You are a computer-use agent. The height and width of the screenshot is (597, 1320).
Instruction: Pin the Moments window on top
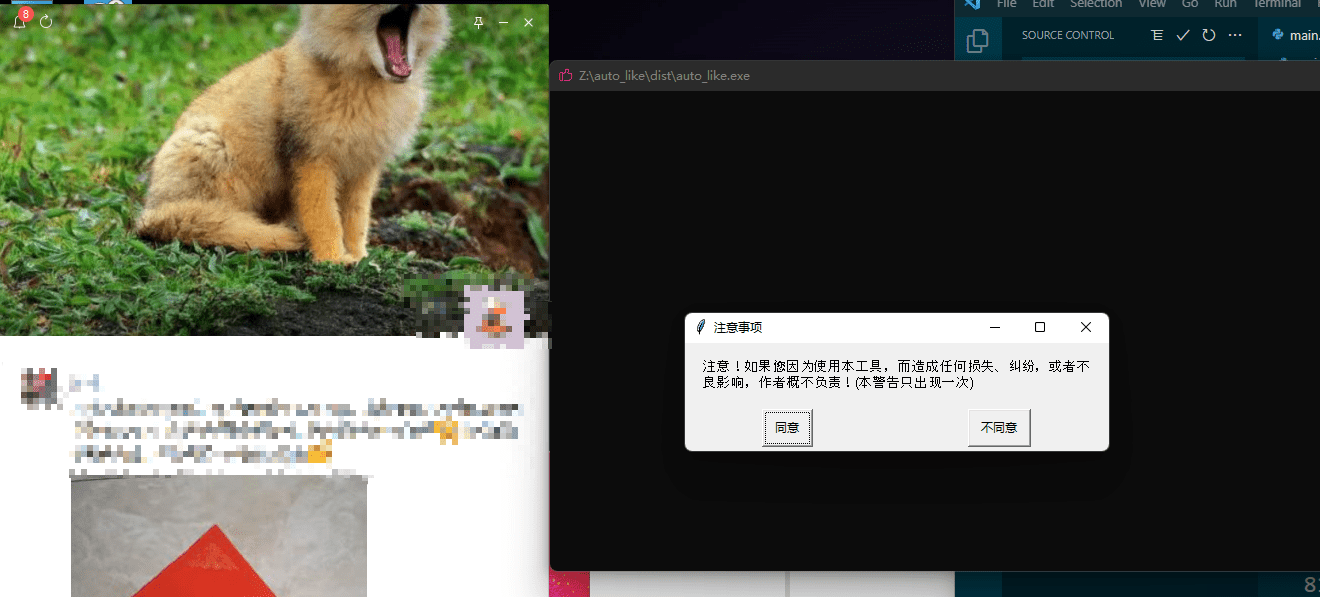click(x=478, y=22)
